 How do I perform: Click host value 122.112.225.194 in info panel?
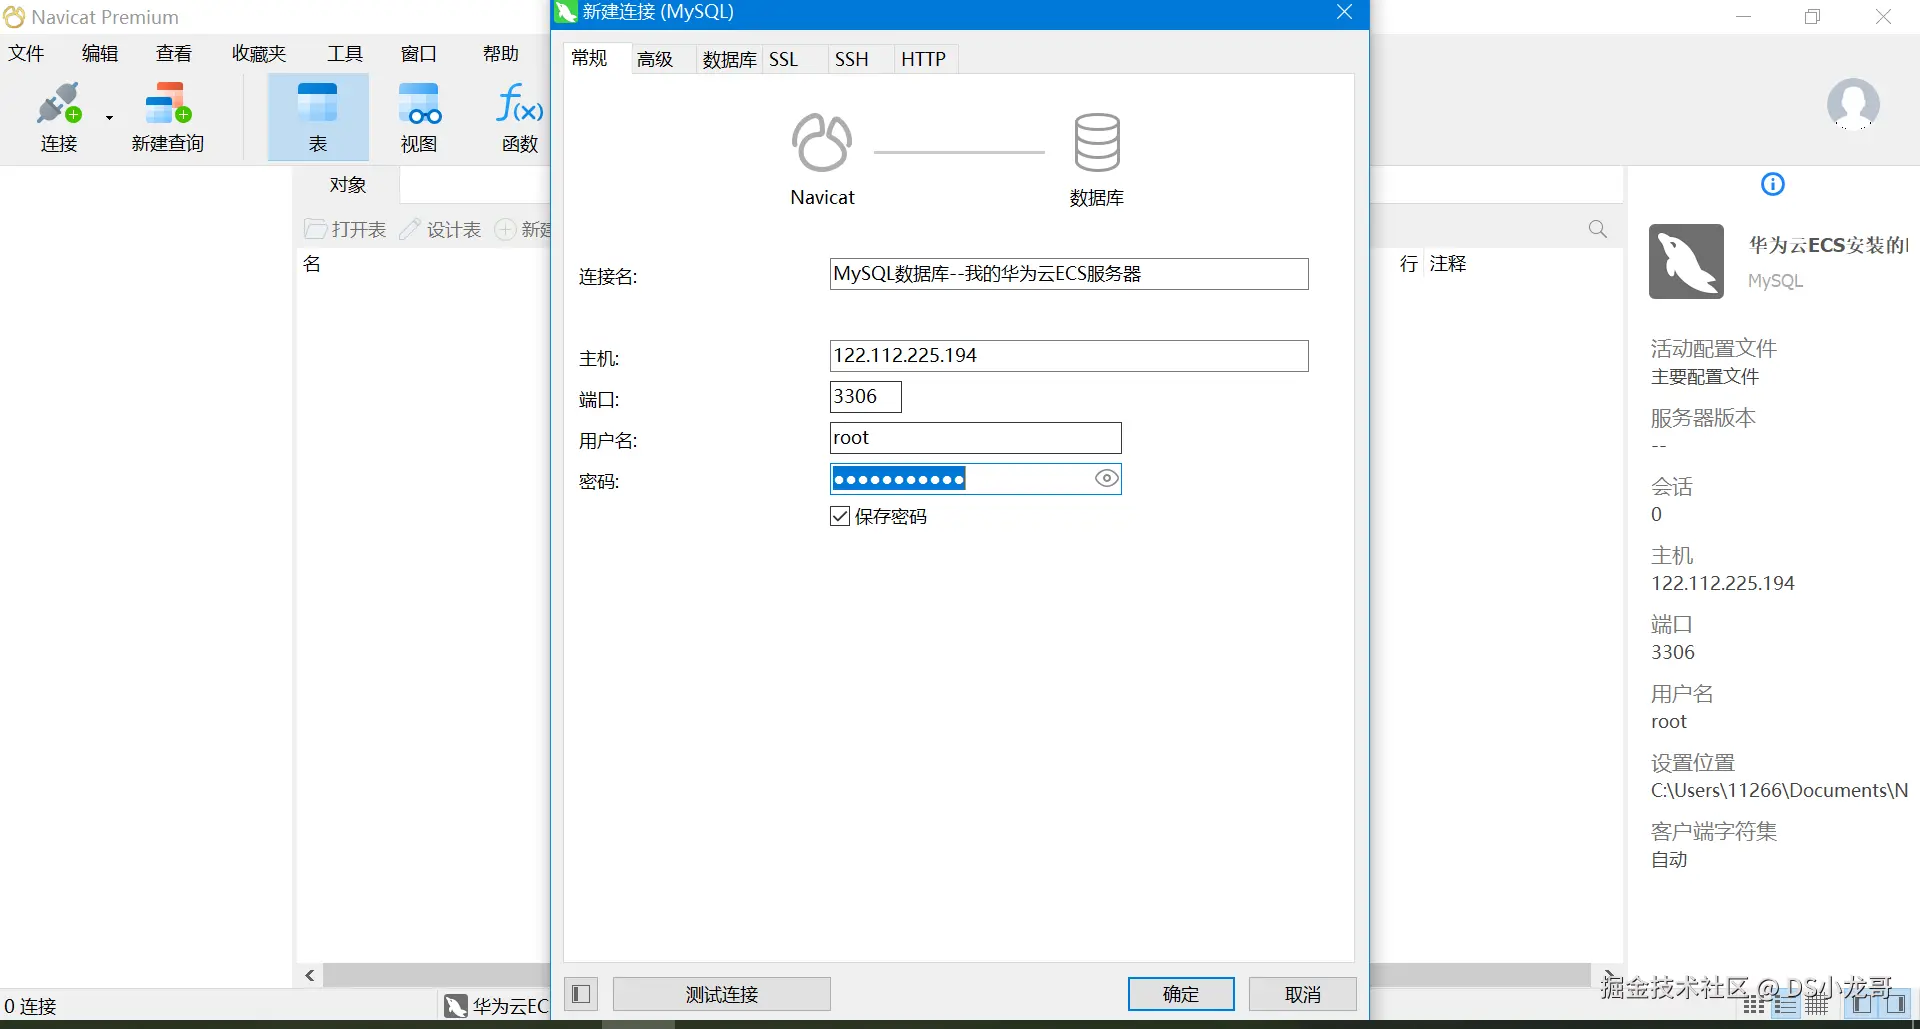tap(1722, 583)
